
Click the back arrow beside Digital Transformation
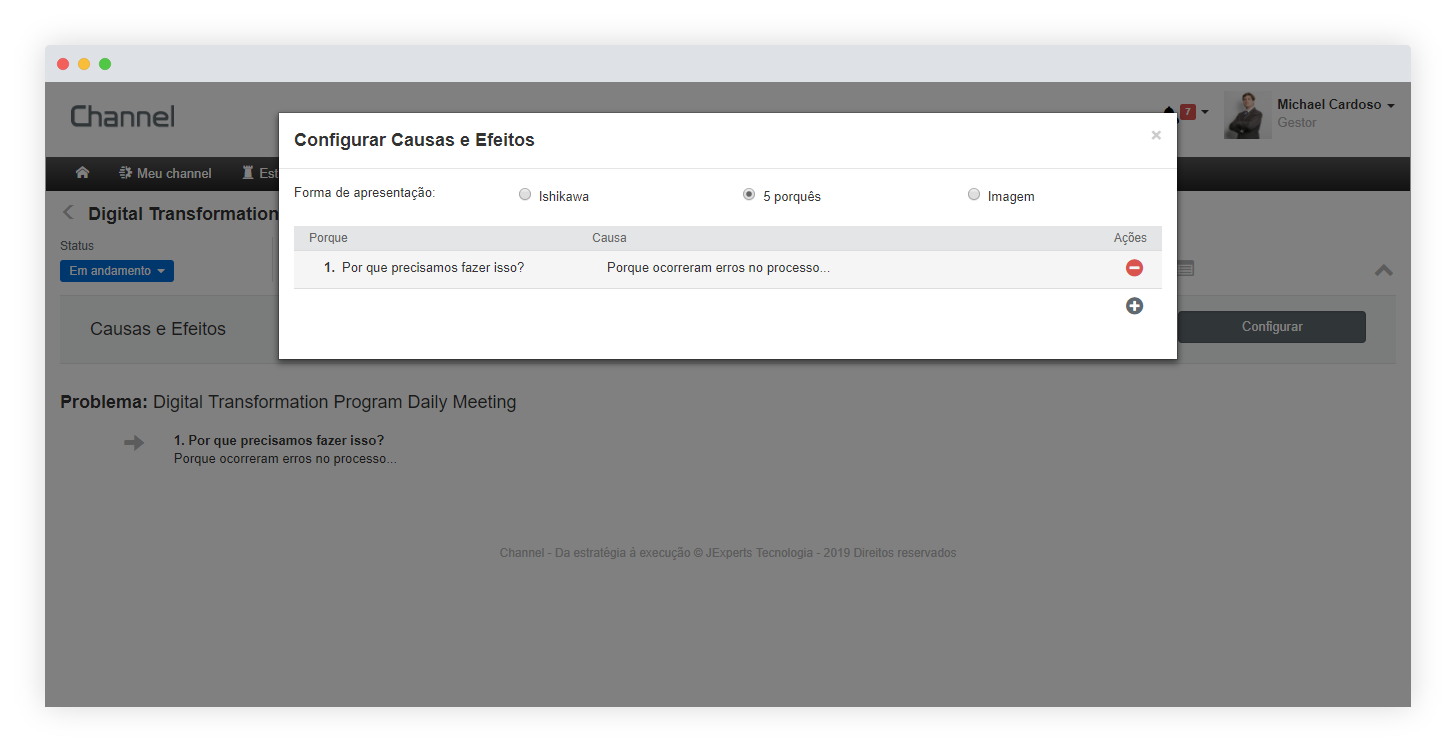click(x=68, y=213)
